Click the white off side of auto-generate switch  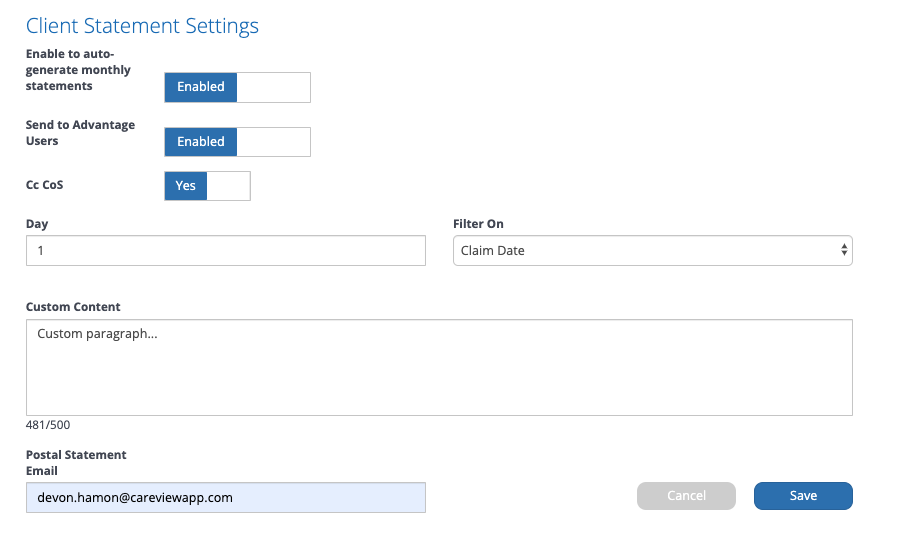pyautogui.click(x=273, y=87)
